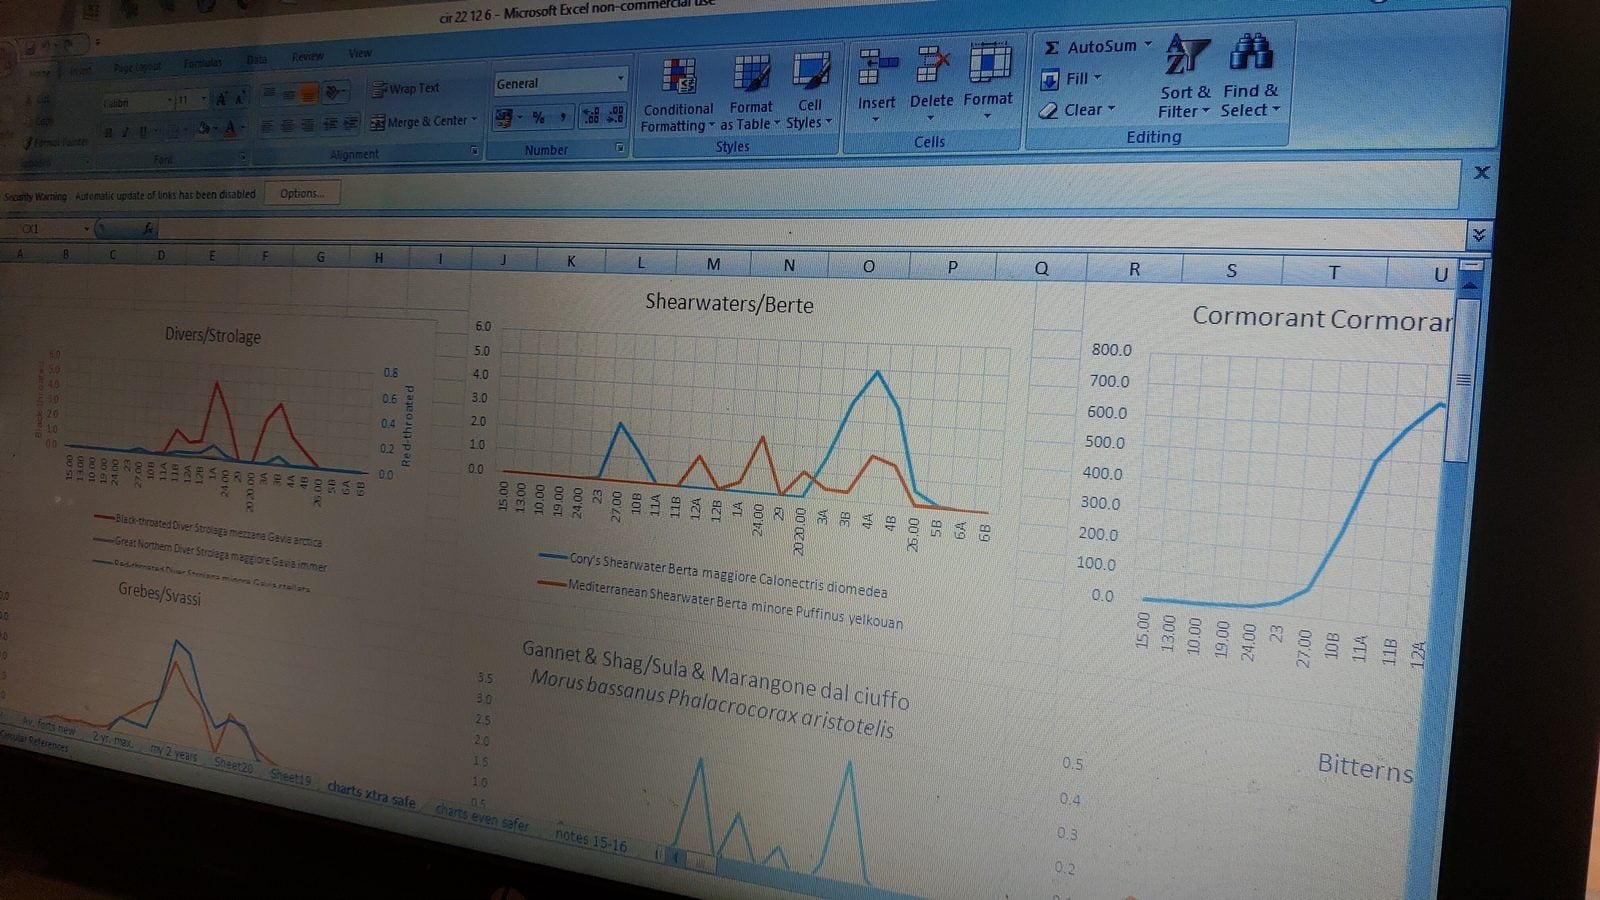Open the font size dropdown

(x=204, y=100)
